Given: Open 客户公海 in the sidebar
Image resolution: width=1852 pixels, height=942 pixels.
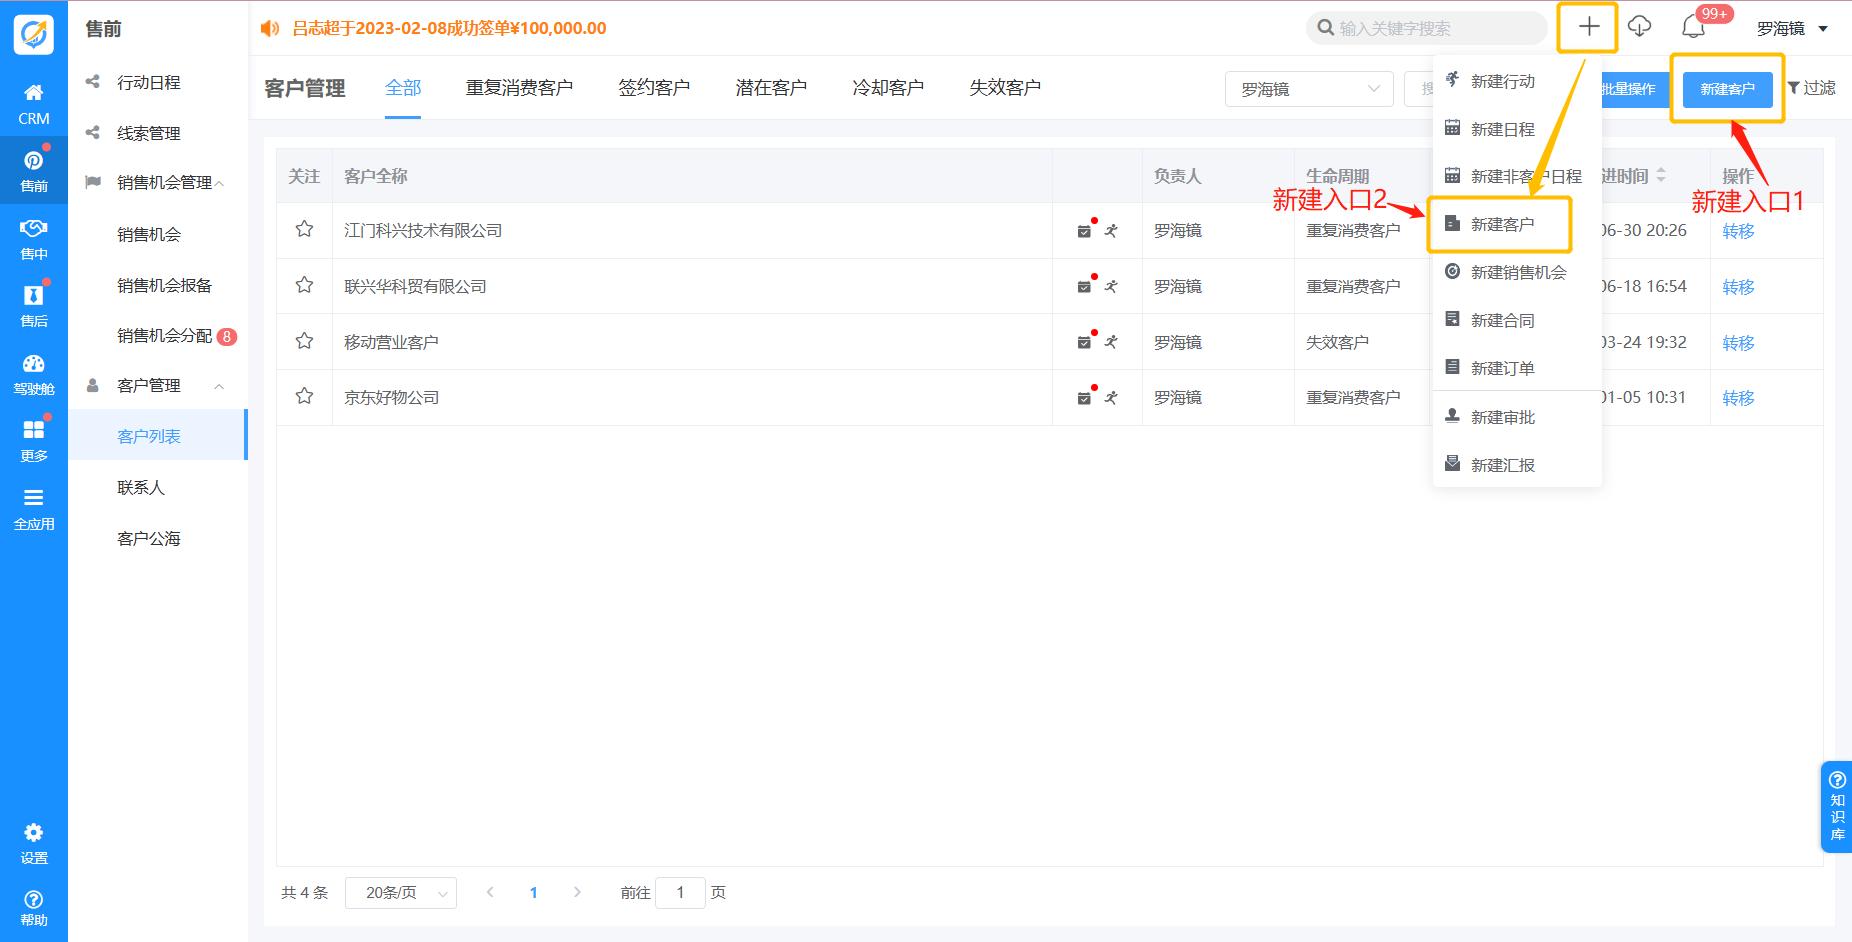Looking at the screenshot, I should (x=149, y=538).
